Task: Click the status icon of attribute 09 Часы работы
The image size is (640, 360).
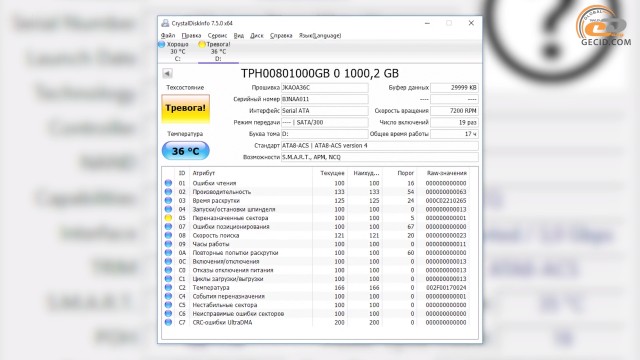Action: [168, 244]
